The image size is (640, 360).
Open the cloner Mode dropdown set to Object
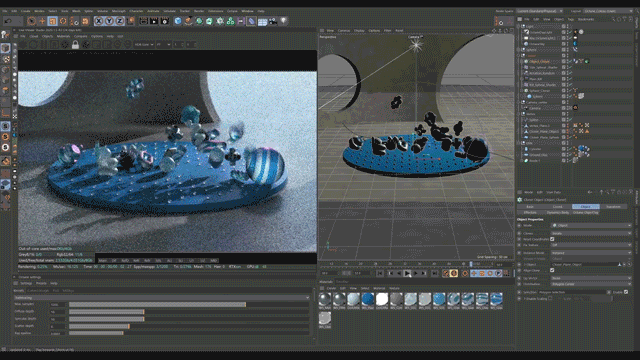pos(591,225)
